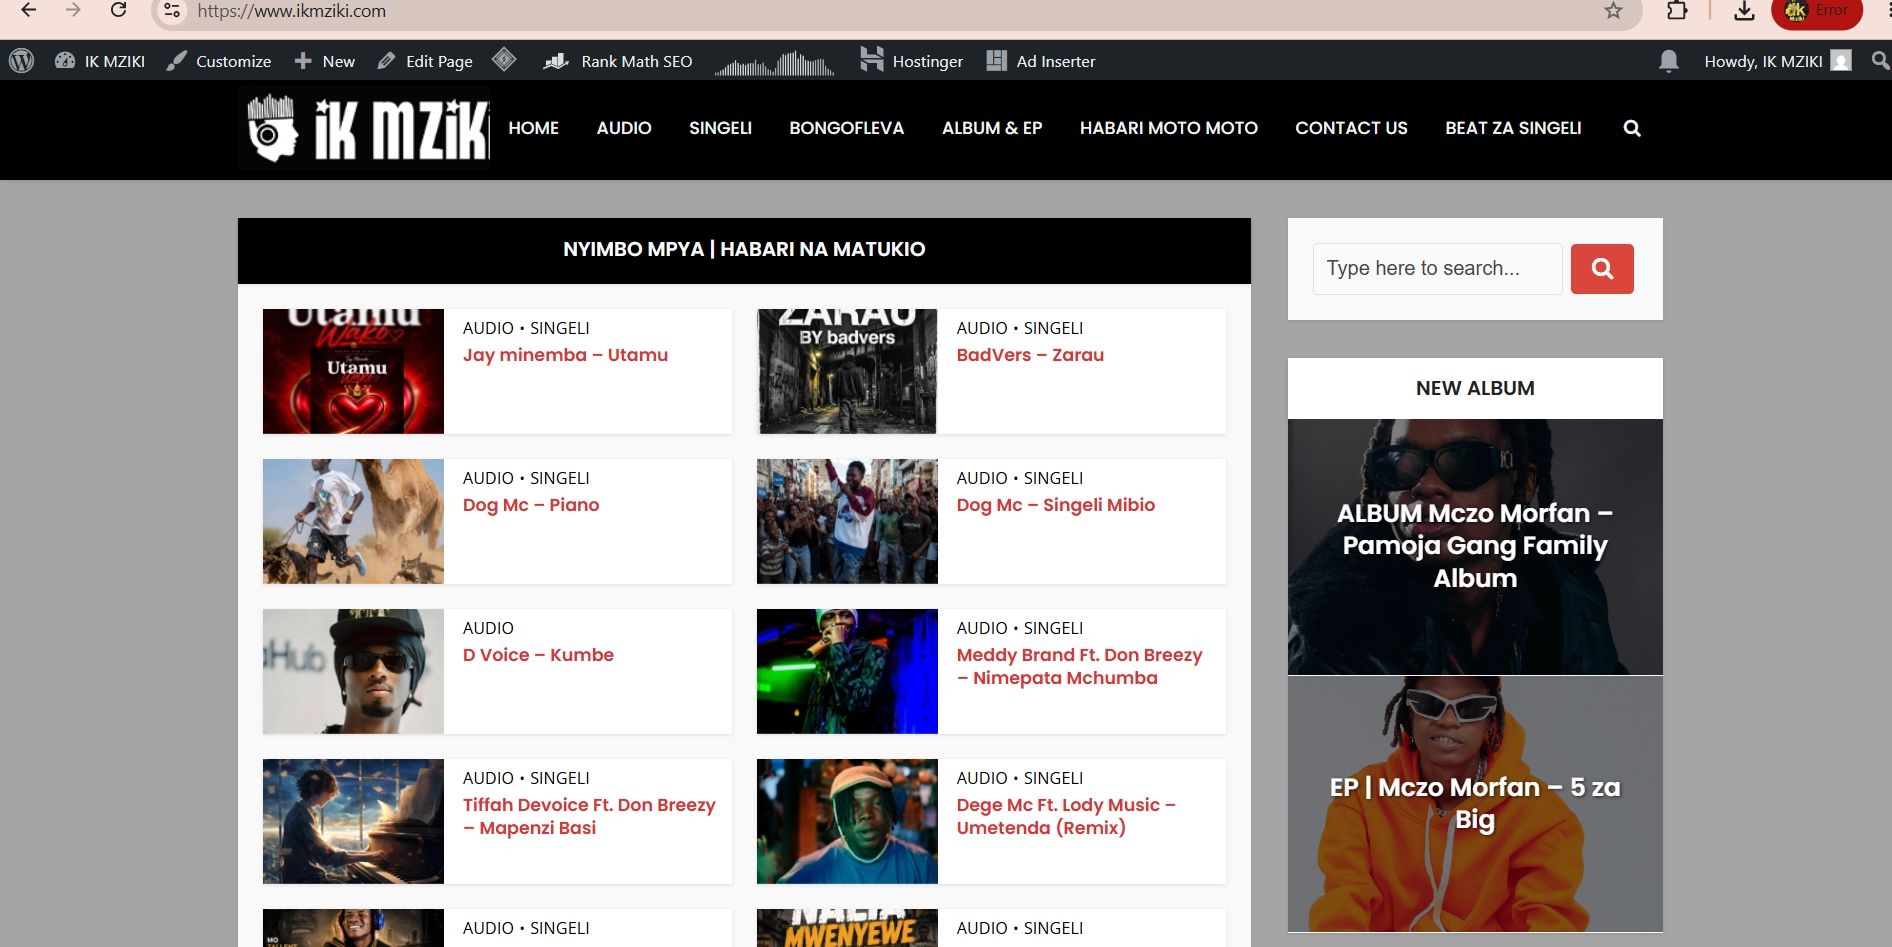This screenshot has height=947, width=1892.
Task: Open the New content menu
Action: (x=325, y=61)
